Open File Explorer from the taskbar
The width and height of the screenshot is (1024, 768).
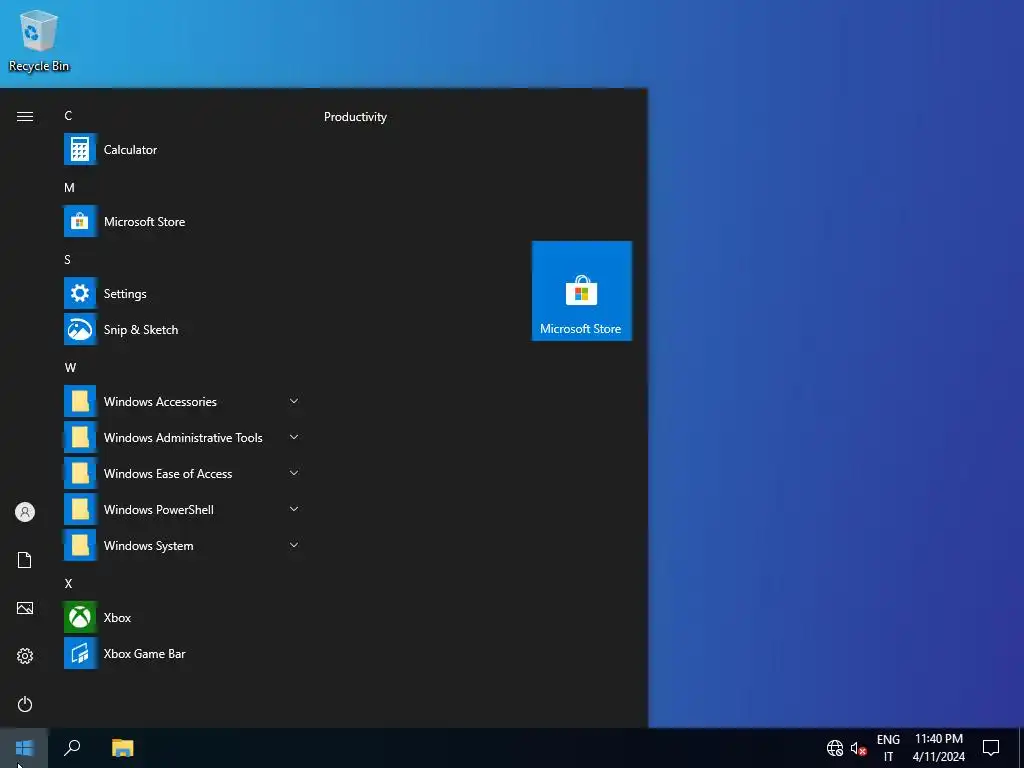[x=122, y=748]
